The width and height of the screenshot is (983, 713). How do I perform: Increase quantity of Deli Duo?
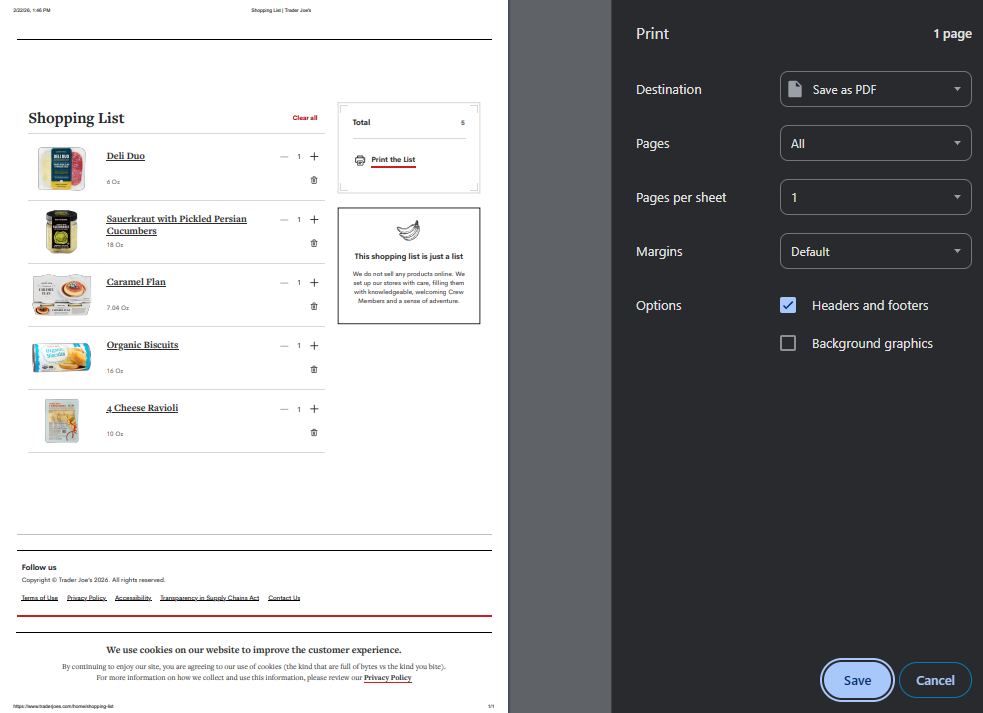314,156
